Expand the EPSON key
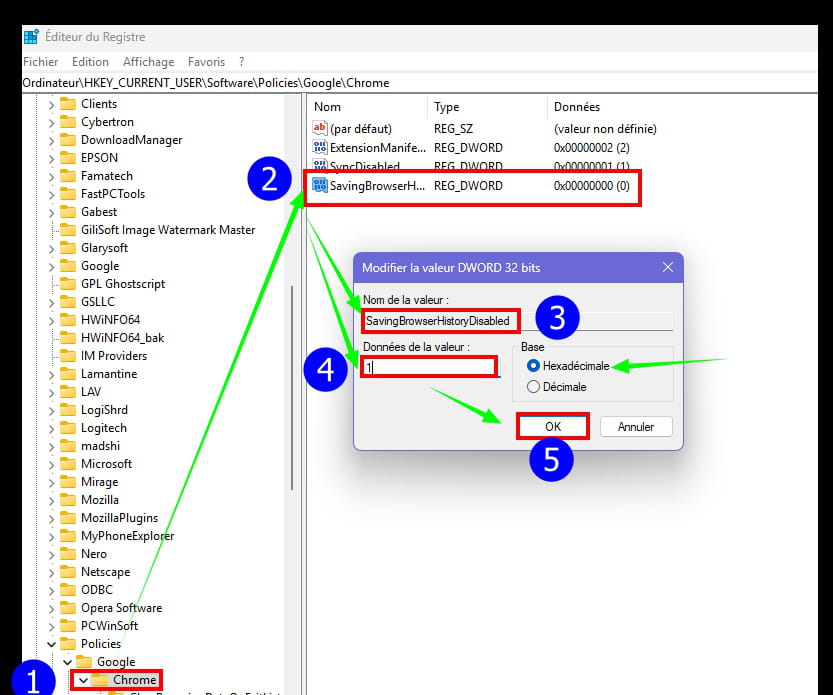Viewport: 833px width, 695px height. 51,159
